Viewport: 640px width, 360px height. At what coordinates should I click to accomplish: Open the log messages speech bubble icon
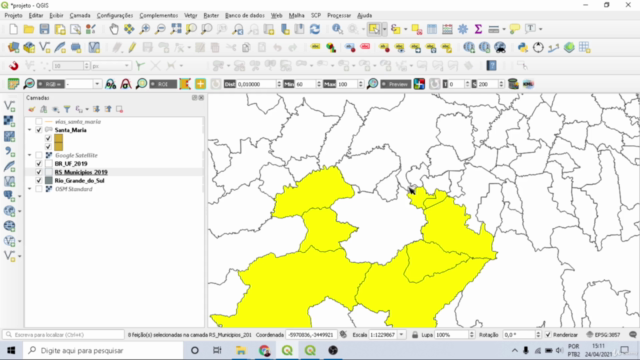pos(633,334)
